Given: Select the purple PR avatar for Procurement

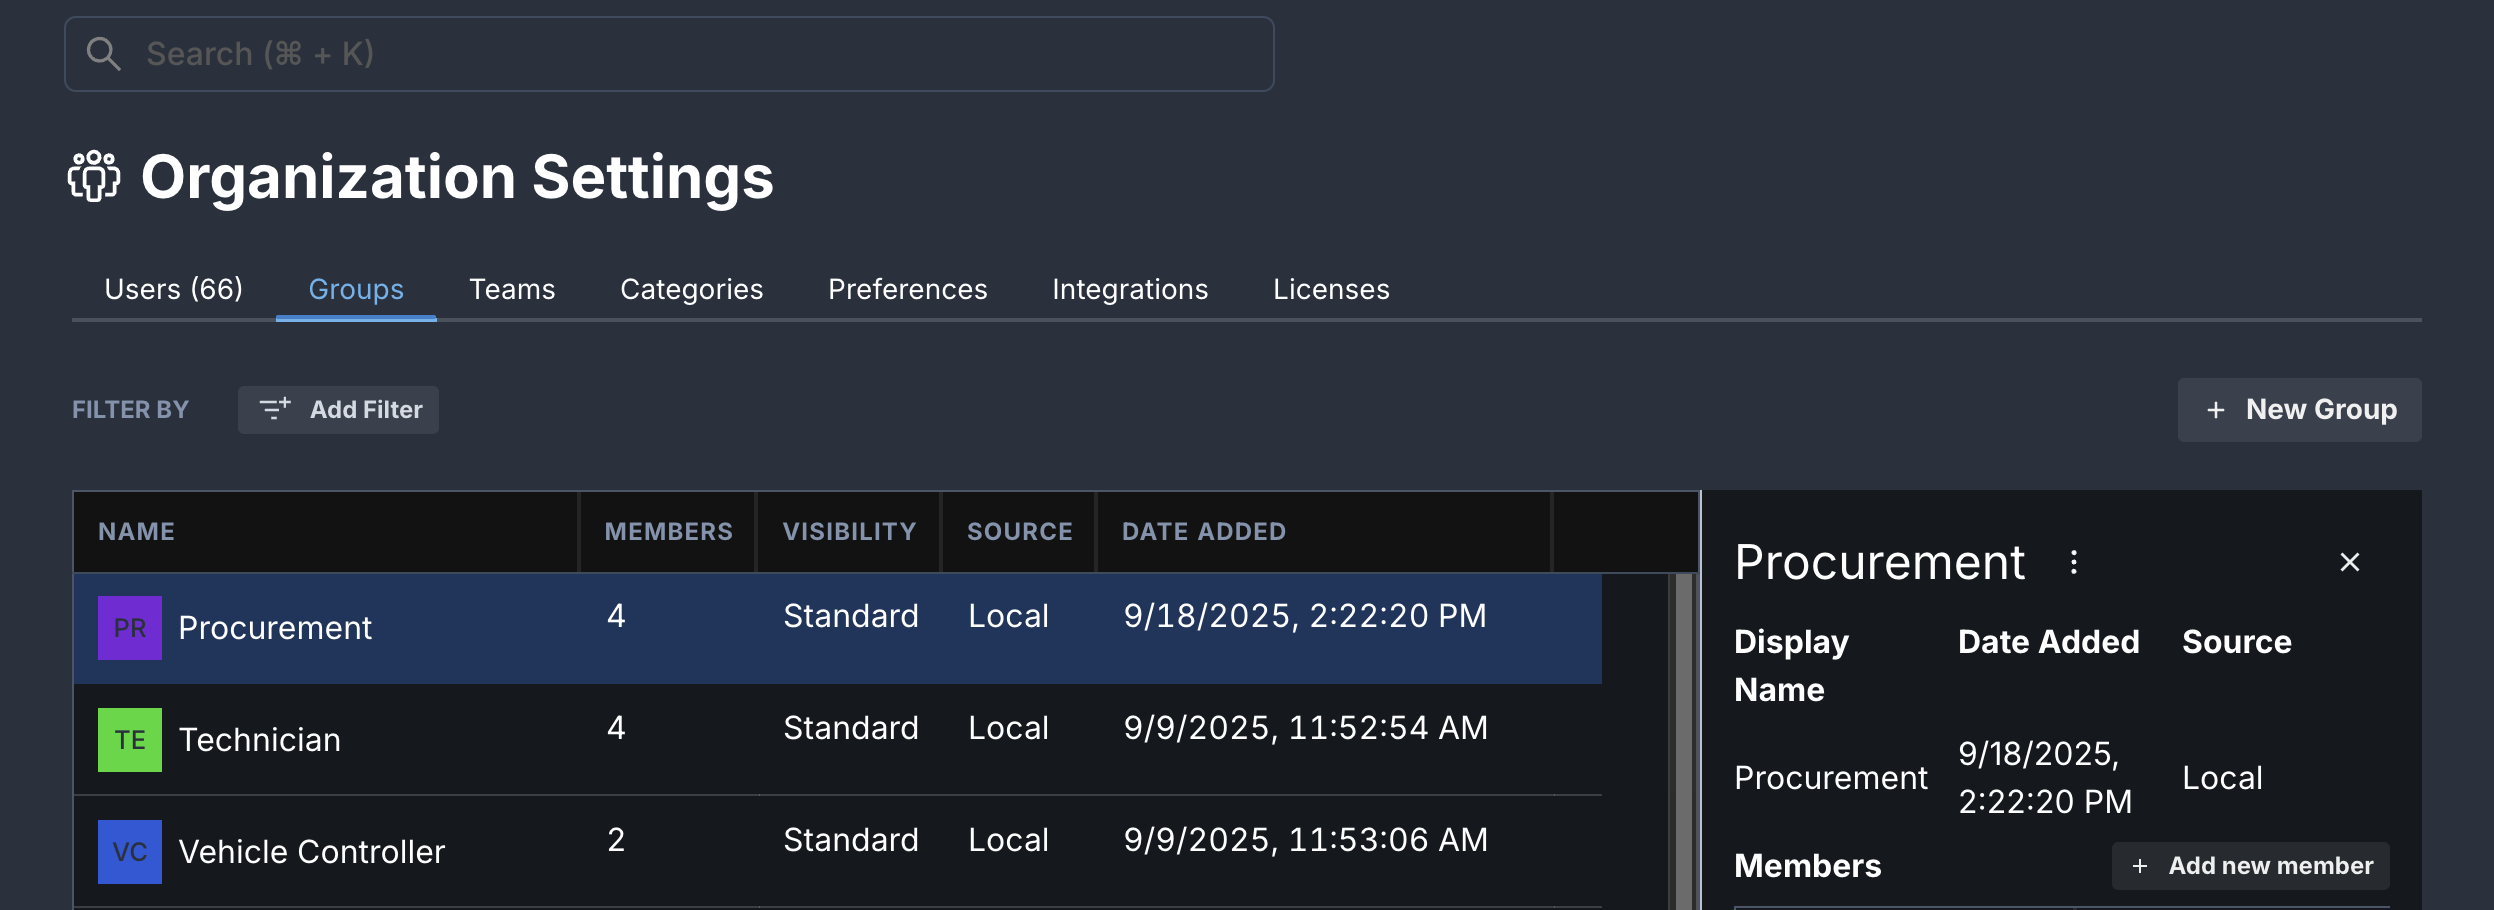Looking at the screenshot, I should pos(128,627).
